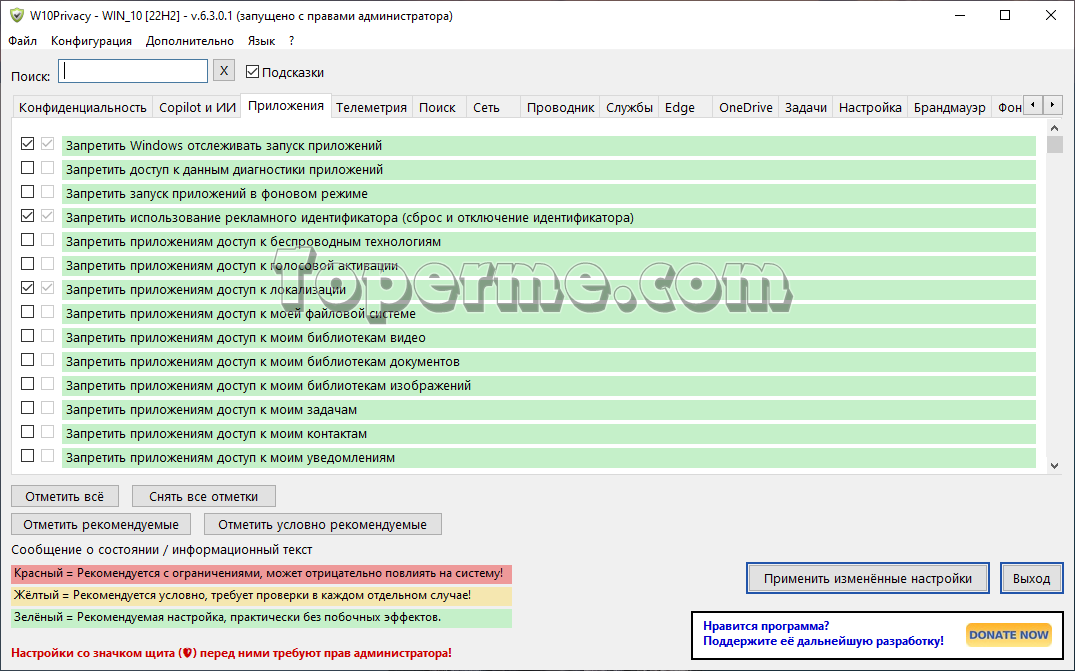Click Отметить рекомендуемые button
Screen dimensions: 1075x671
coord(101,524)
